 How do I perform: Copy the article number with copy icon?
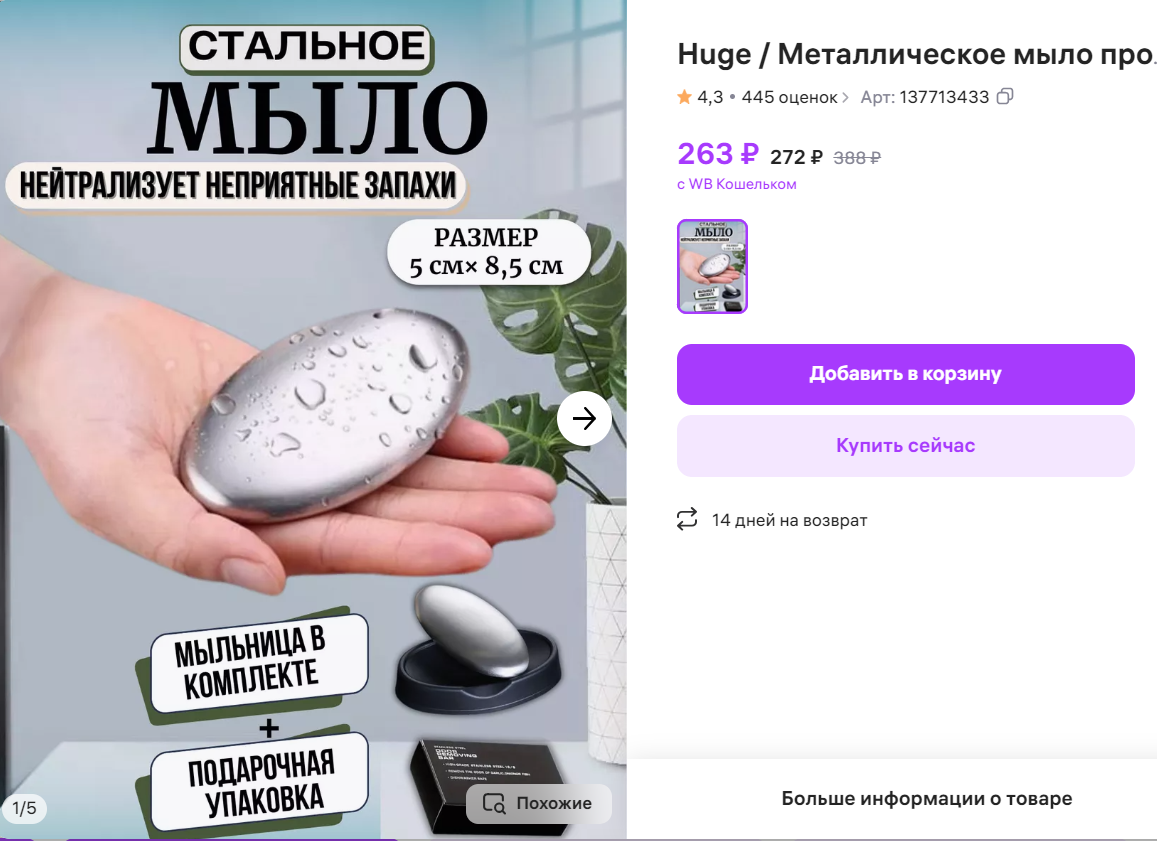point(1004,97)
